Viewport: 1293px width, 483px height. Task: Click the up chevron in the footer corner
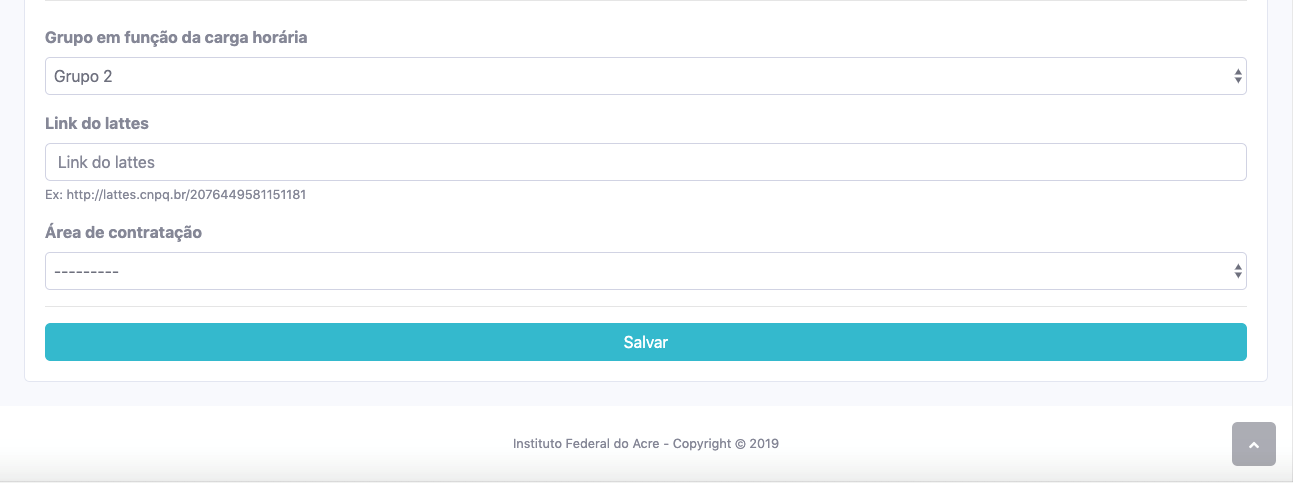coord(1254,445)
